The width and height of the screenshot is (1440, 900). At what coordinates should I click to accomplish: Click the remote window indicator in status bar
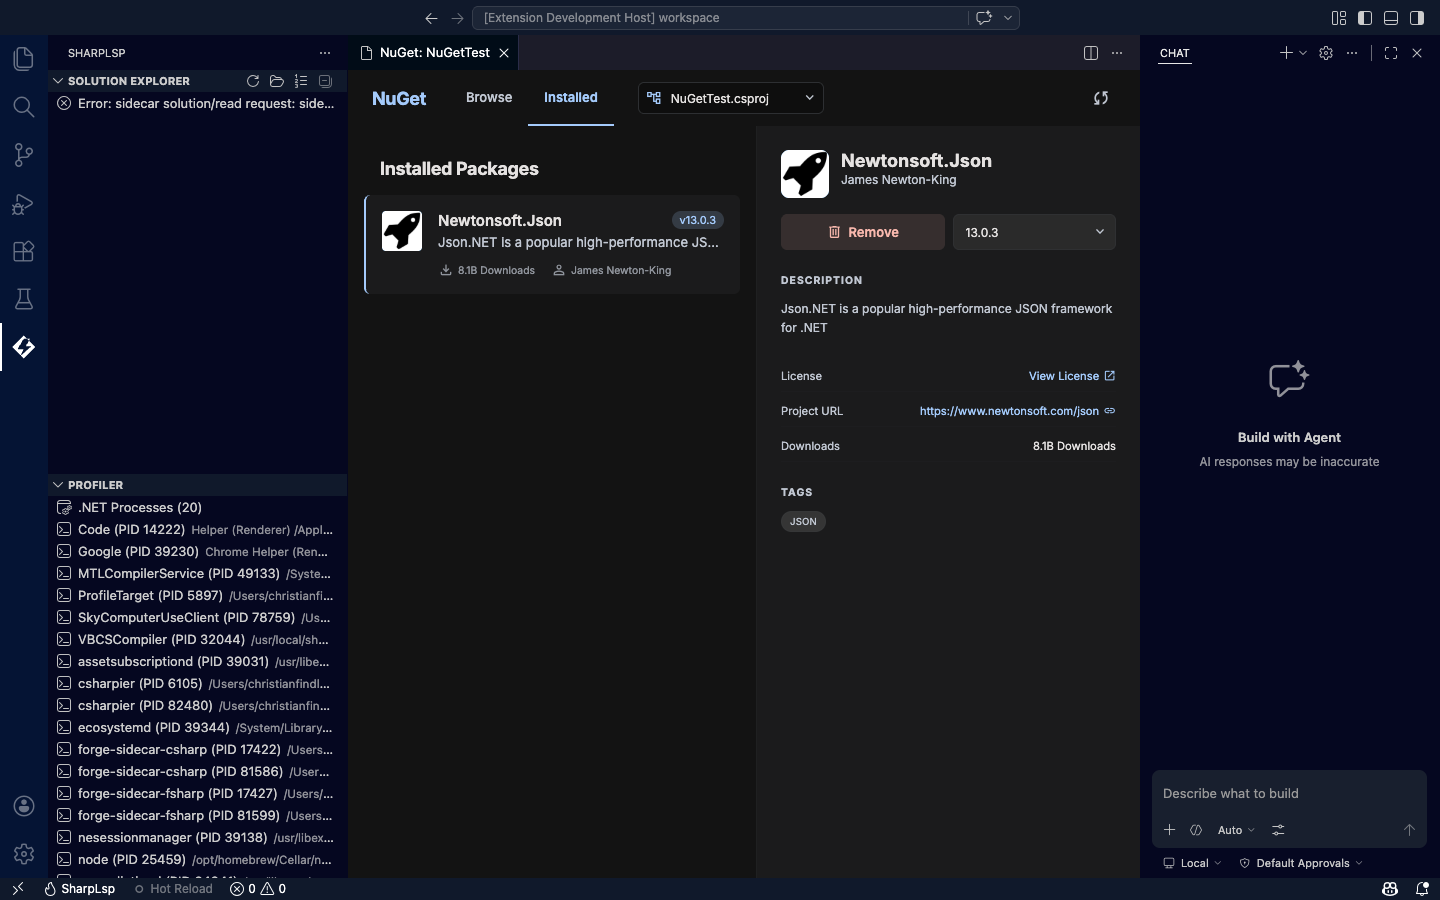[18, 888]
